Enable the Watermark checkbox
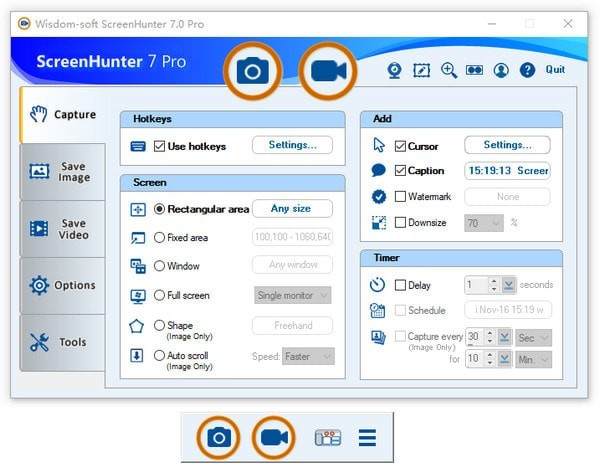The width and height of the screenshot is (600, 468). coord(401,197)
